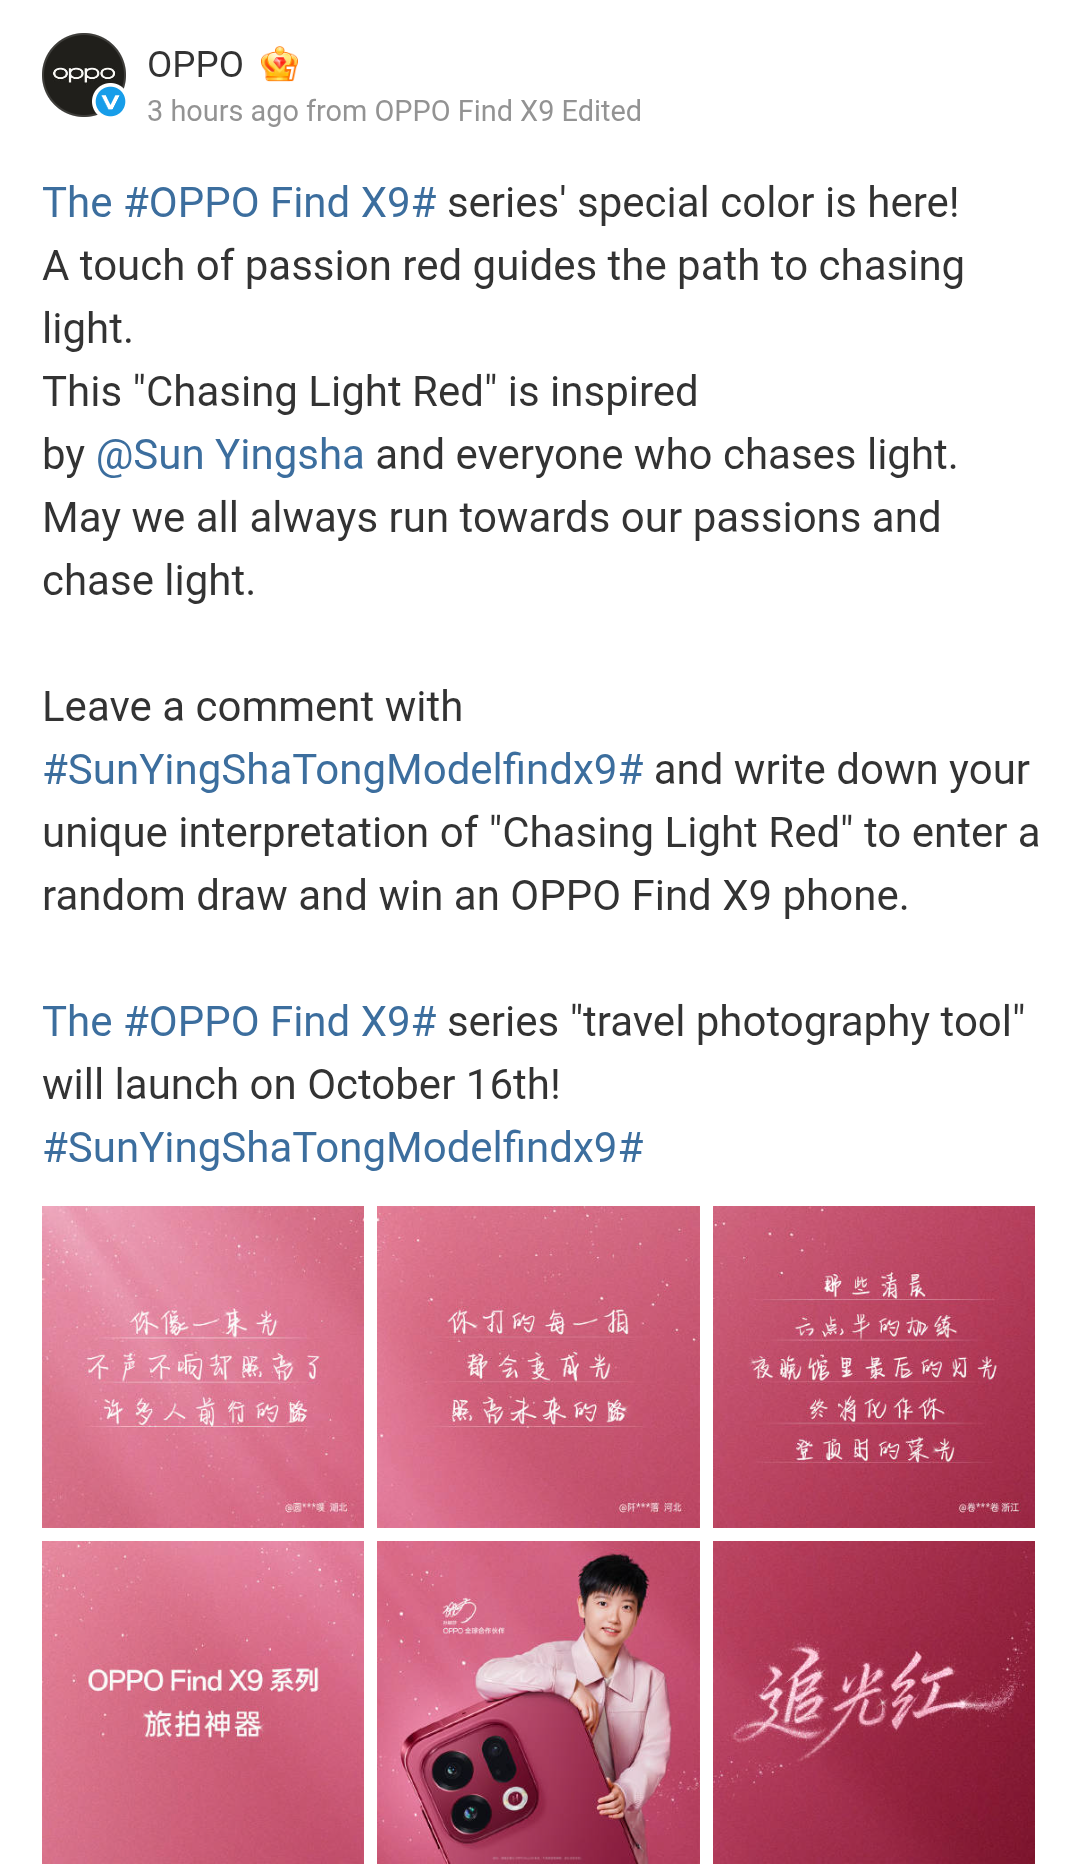Visit the @Sun Yingsha mention
Viewport: 1080px width, 1869px height.
[230, 455]
